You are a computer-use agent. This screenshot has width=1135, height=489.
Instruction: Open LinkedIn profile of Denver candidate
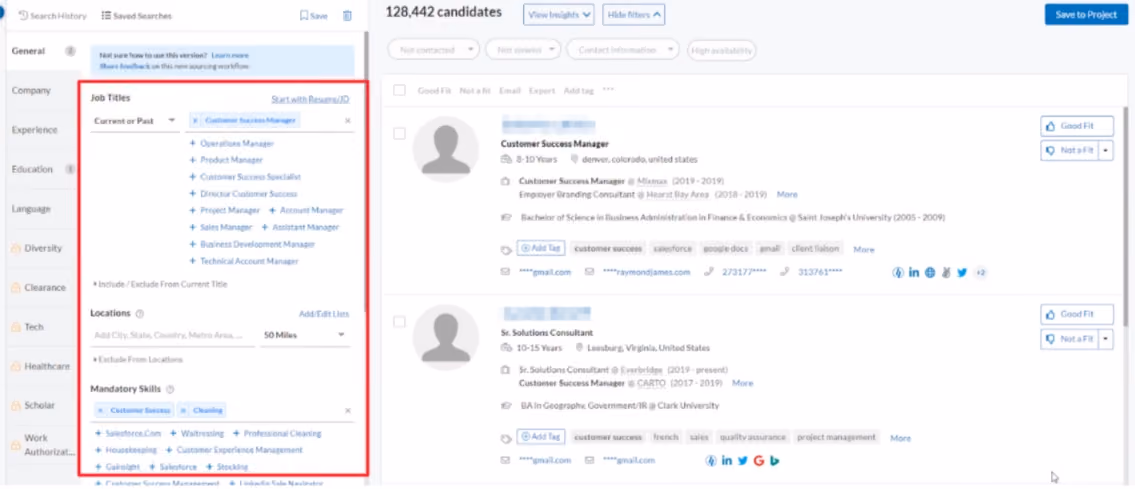(914, 273)
